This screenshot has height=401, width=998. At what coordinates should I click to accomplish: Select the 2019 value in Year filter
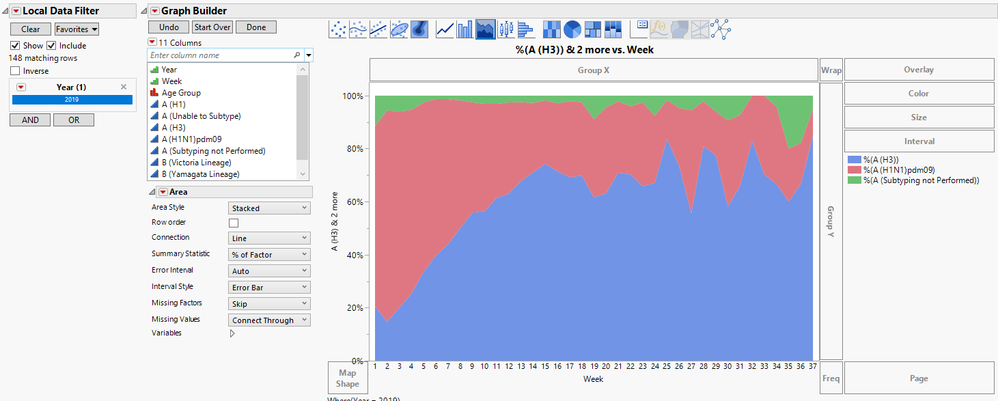[72, 100]
